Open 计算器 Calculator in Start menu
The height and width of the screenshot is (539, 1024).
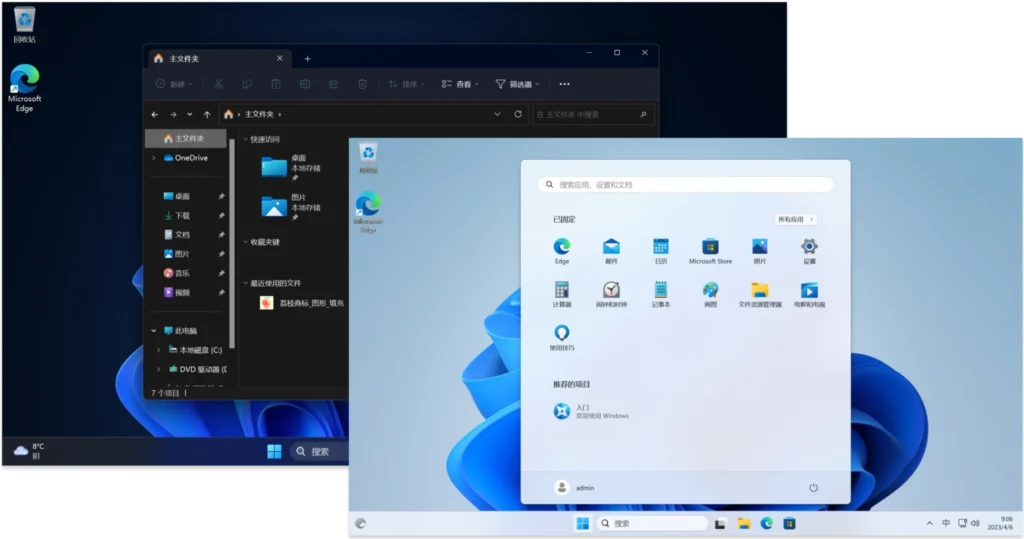click(562, 294)
